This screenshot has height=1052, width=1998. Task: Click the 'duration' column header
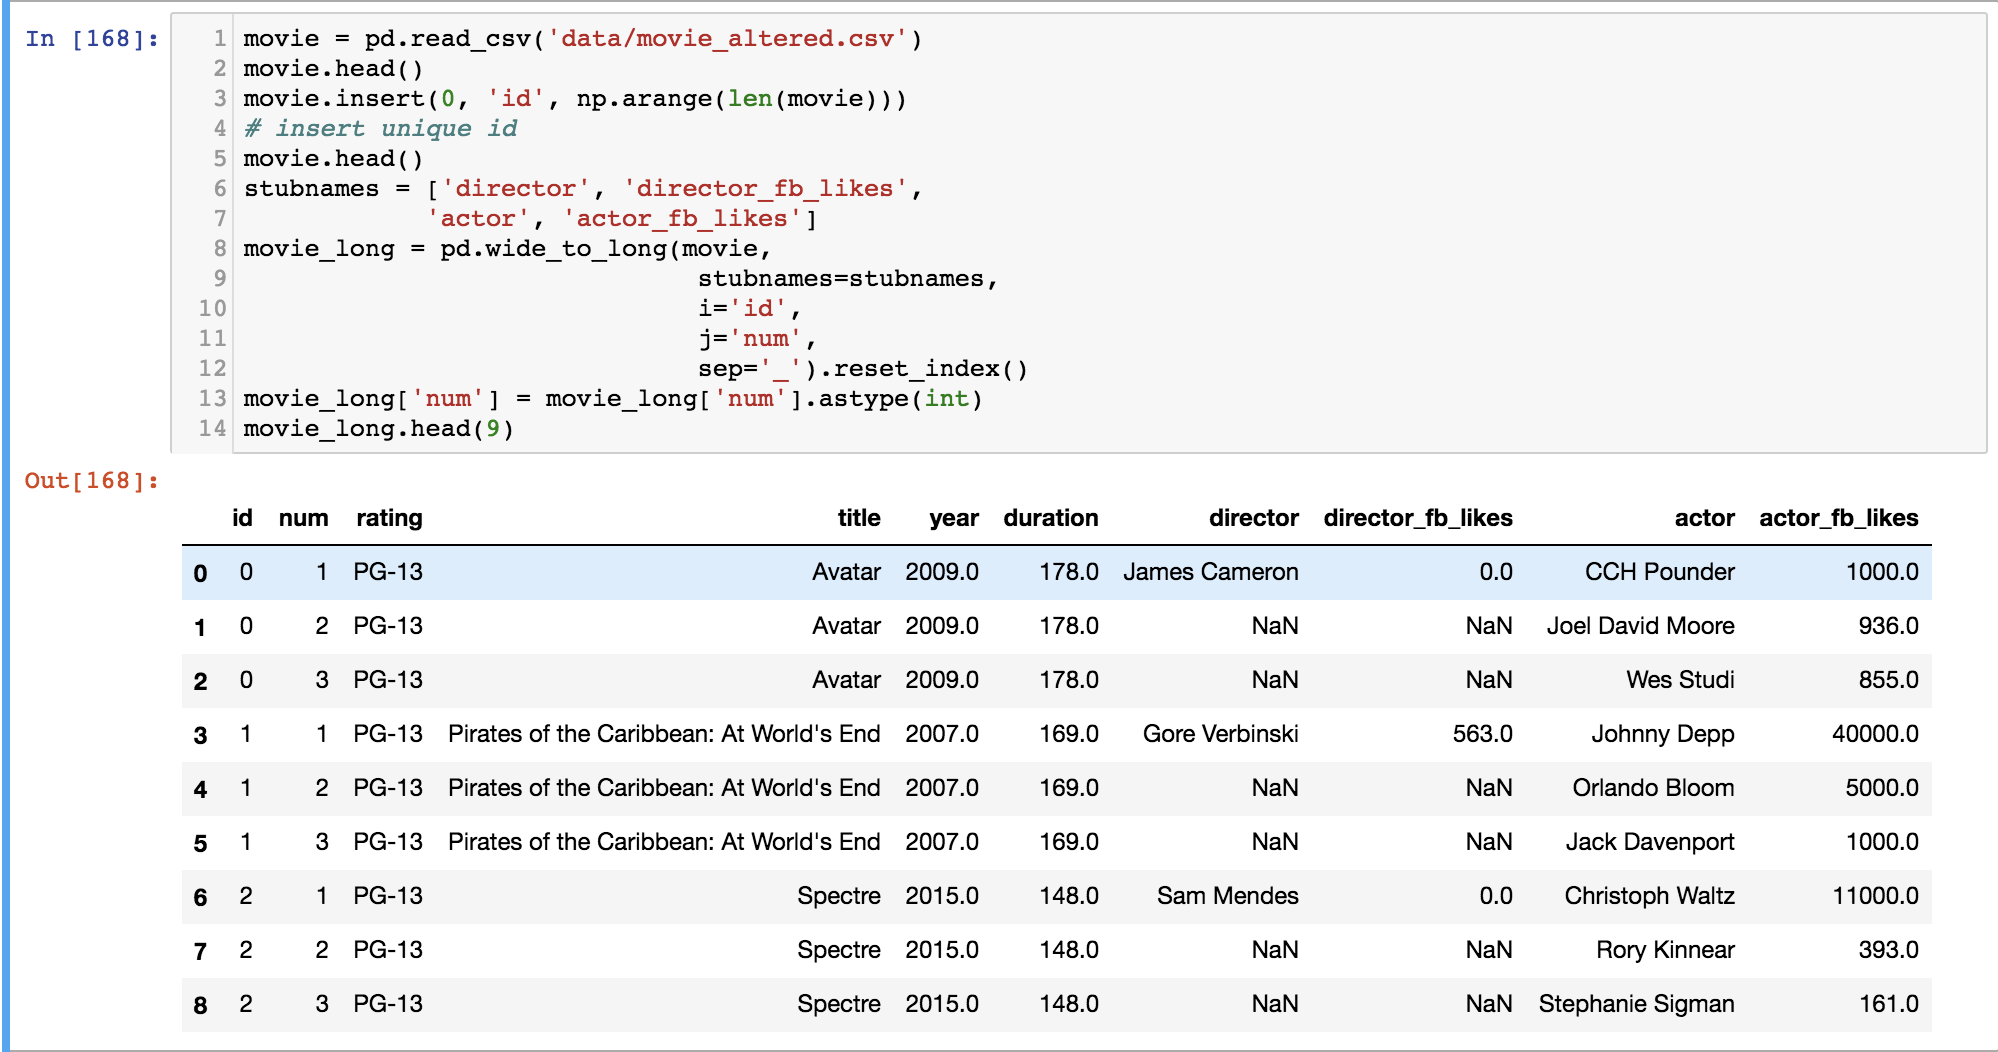pos(1051,518)
